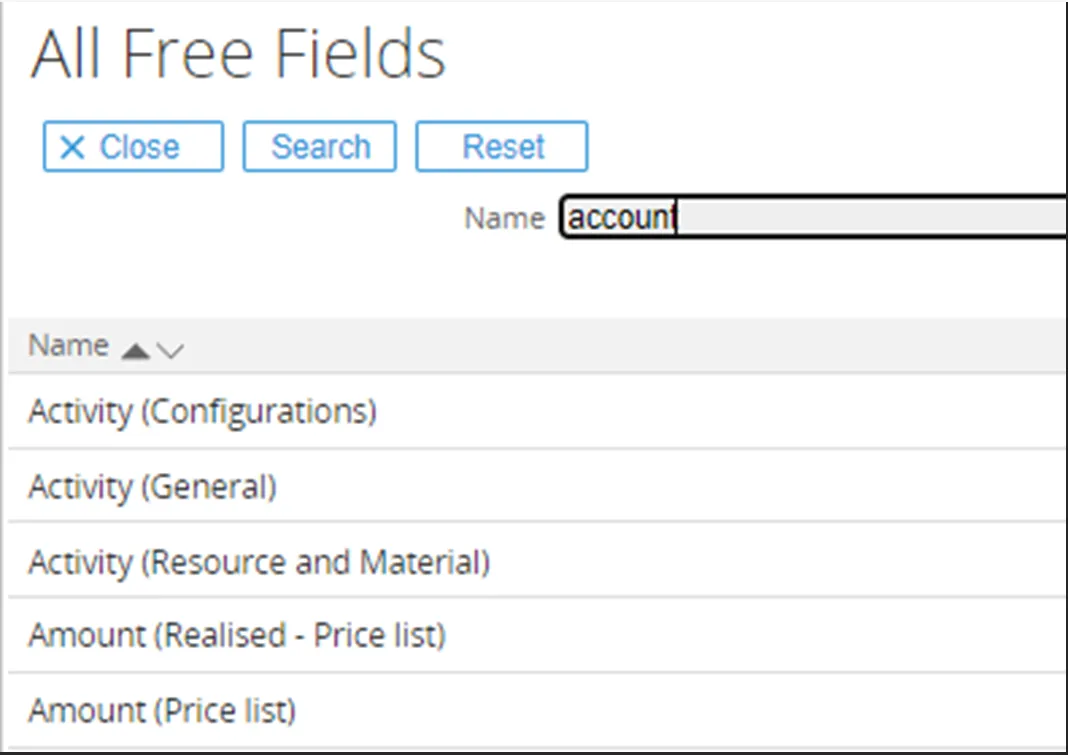The height and width of the screenshot is (755, 1068).
Task: Run the query with the Search button
Action: click(320, 147)
